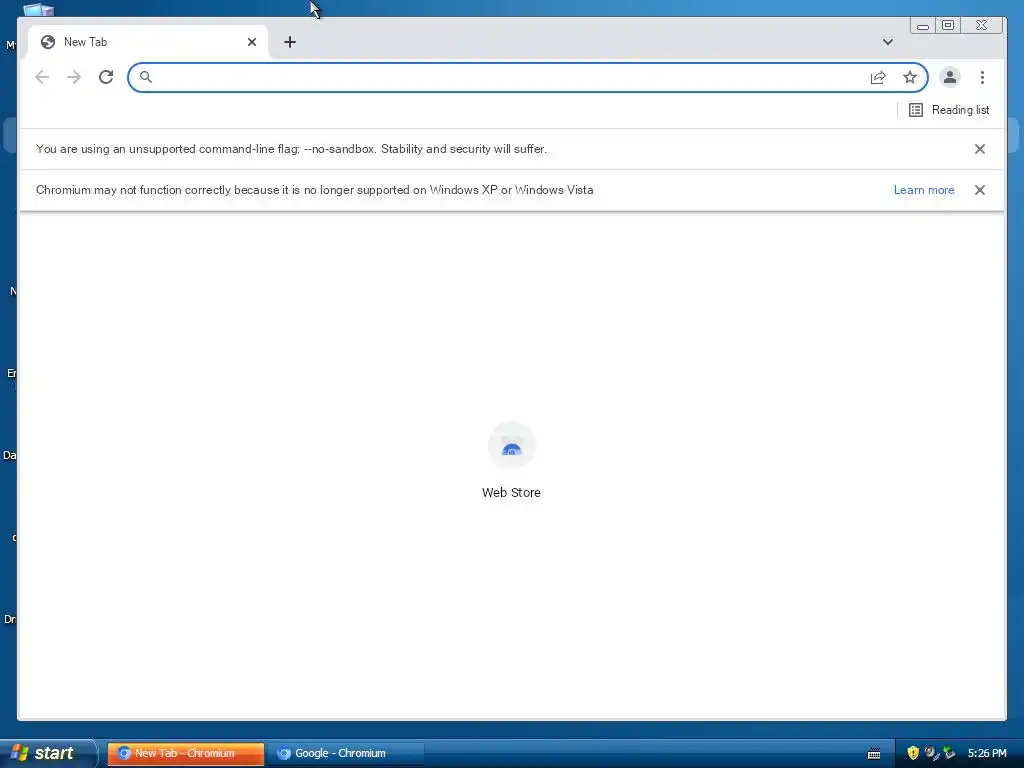This screenshot has width=1024, height=768.
Task: Bookmark this tab with the star icon
Action: coord(910,78)
